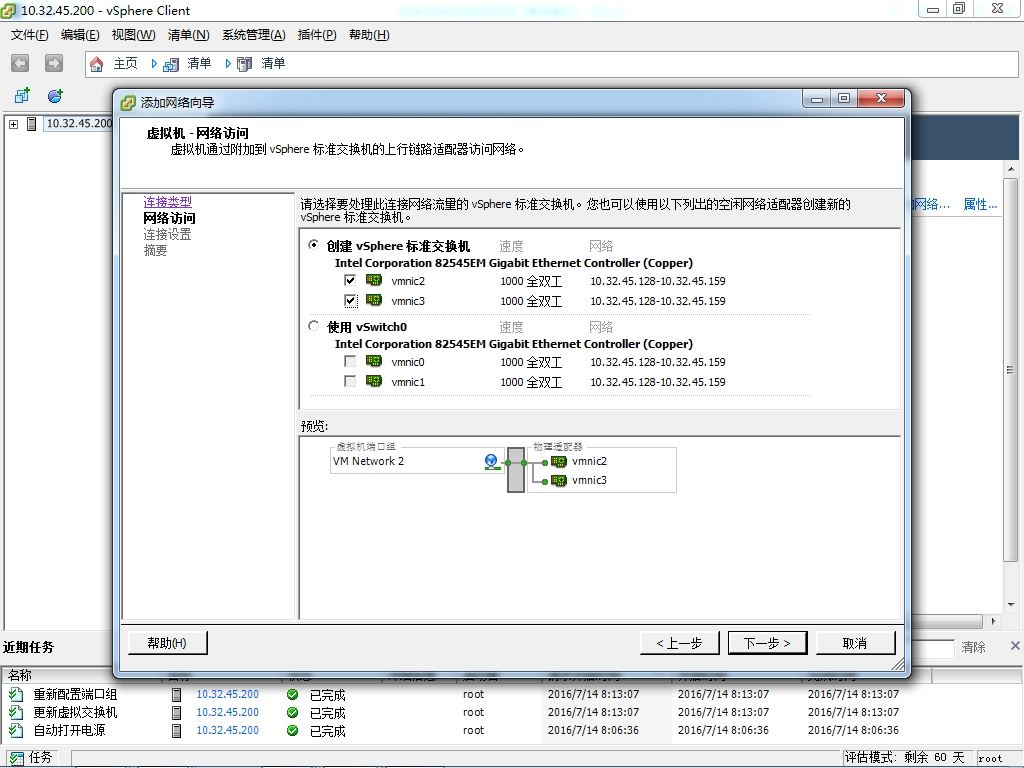Click the vmnic2 network adapter icon
The width and height of the screenshot is (1024, 768).
pos(374,280)
